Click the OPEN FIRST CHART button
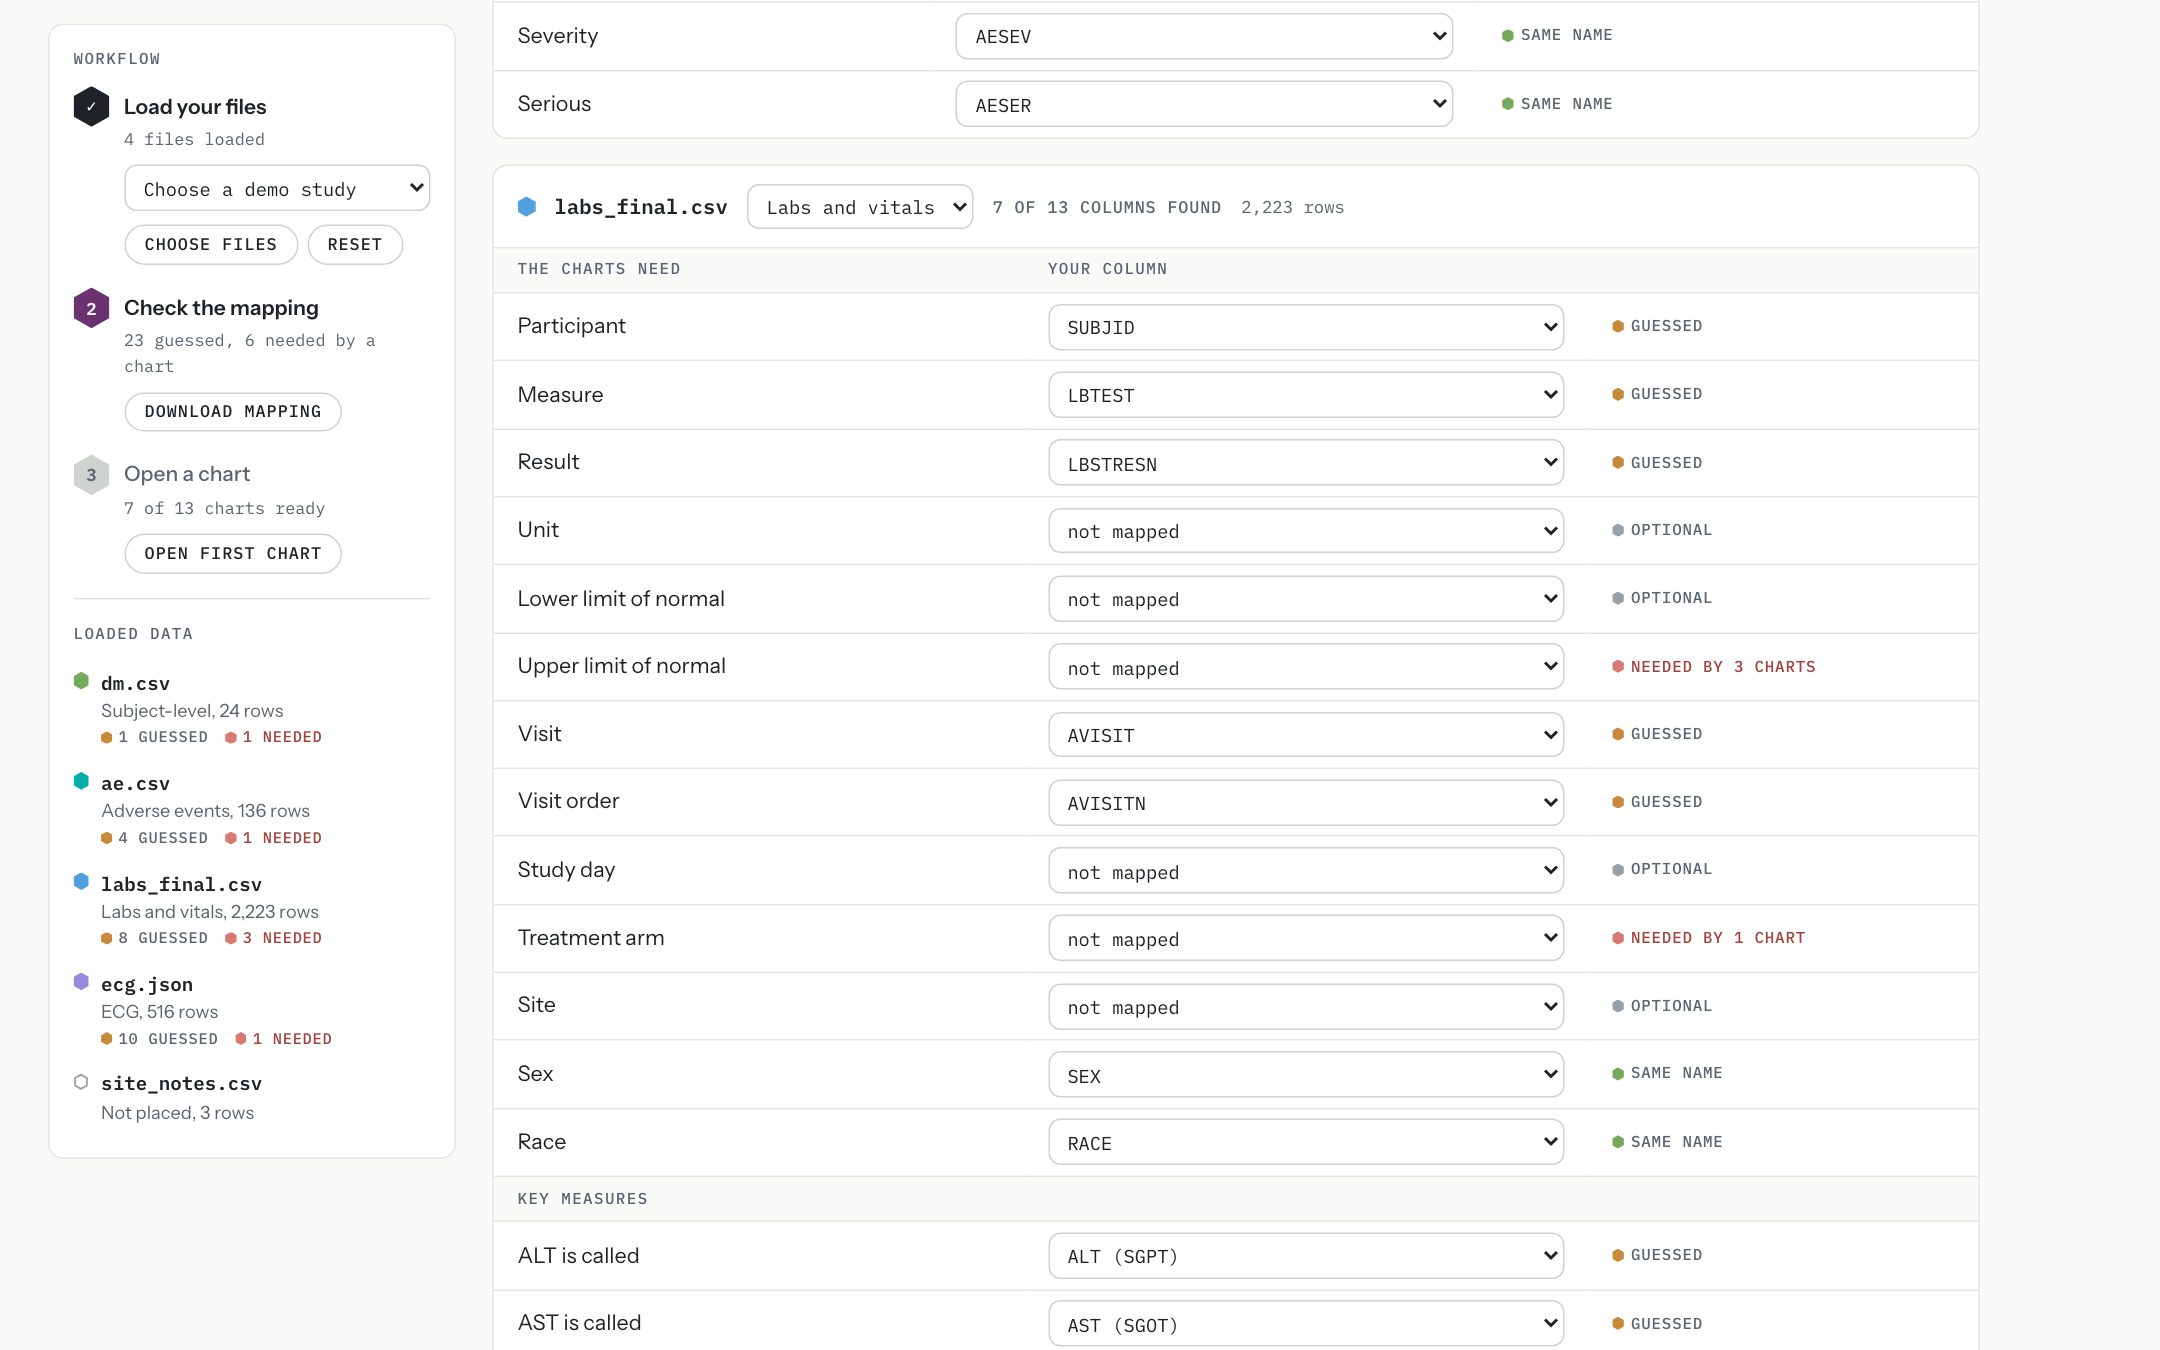2160x1350 pixels. [x=233, y=554]
